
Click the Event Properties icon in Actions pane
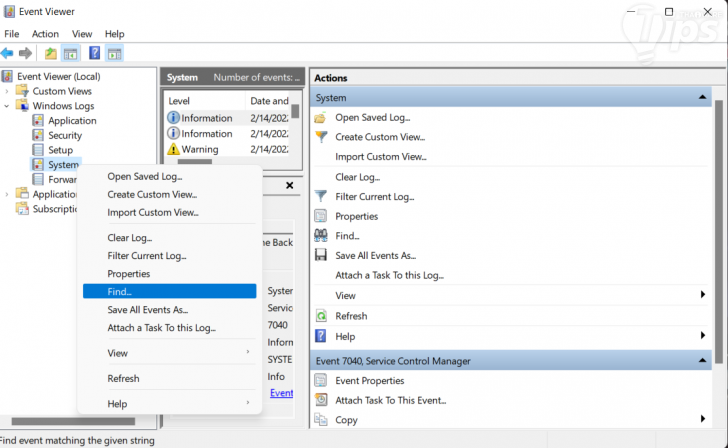point(320,380)
